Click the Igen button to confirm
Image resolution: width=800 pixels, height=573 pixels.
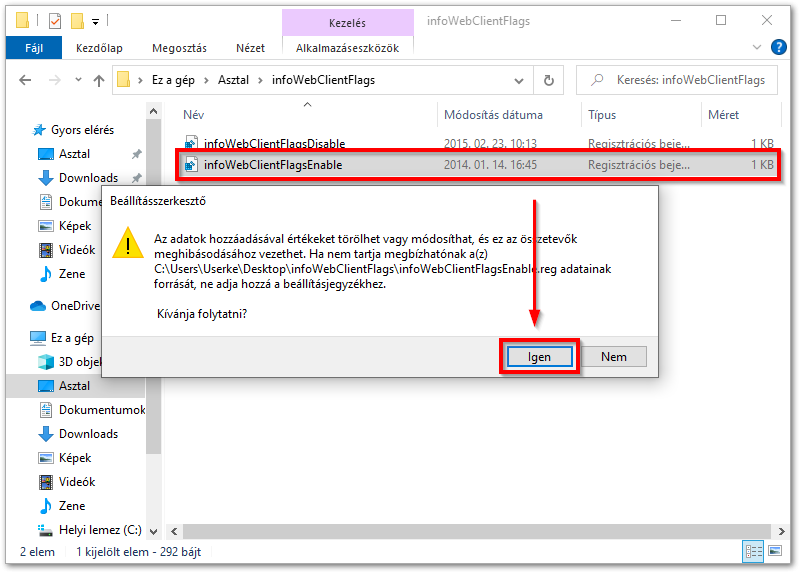coord(539,357)
